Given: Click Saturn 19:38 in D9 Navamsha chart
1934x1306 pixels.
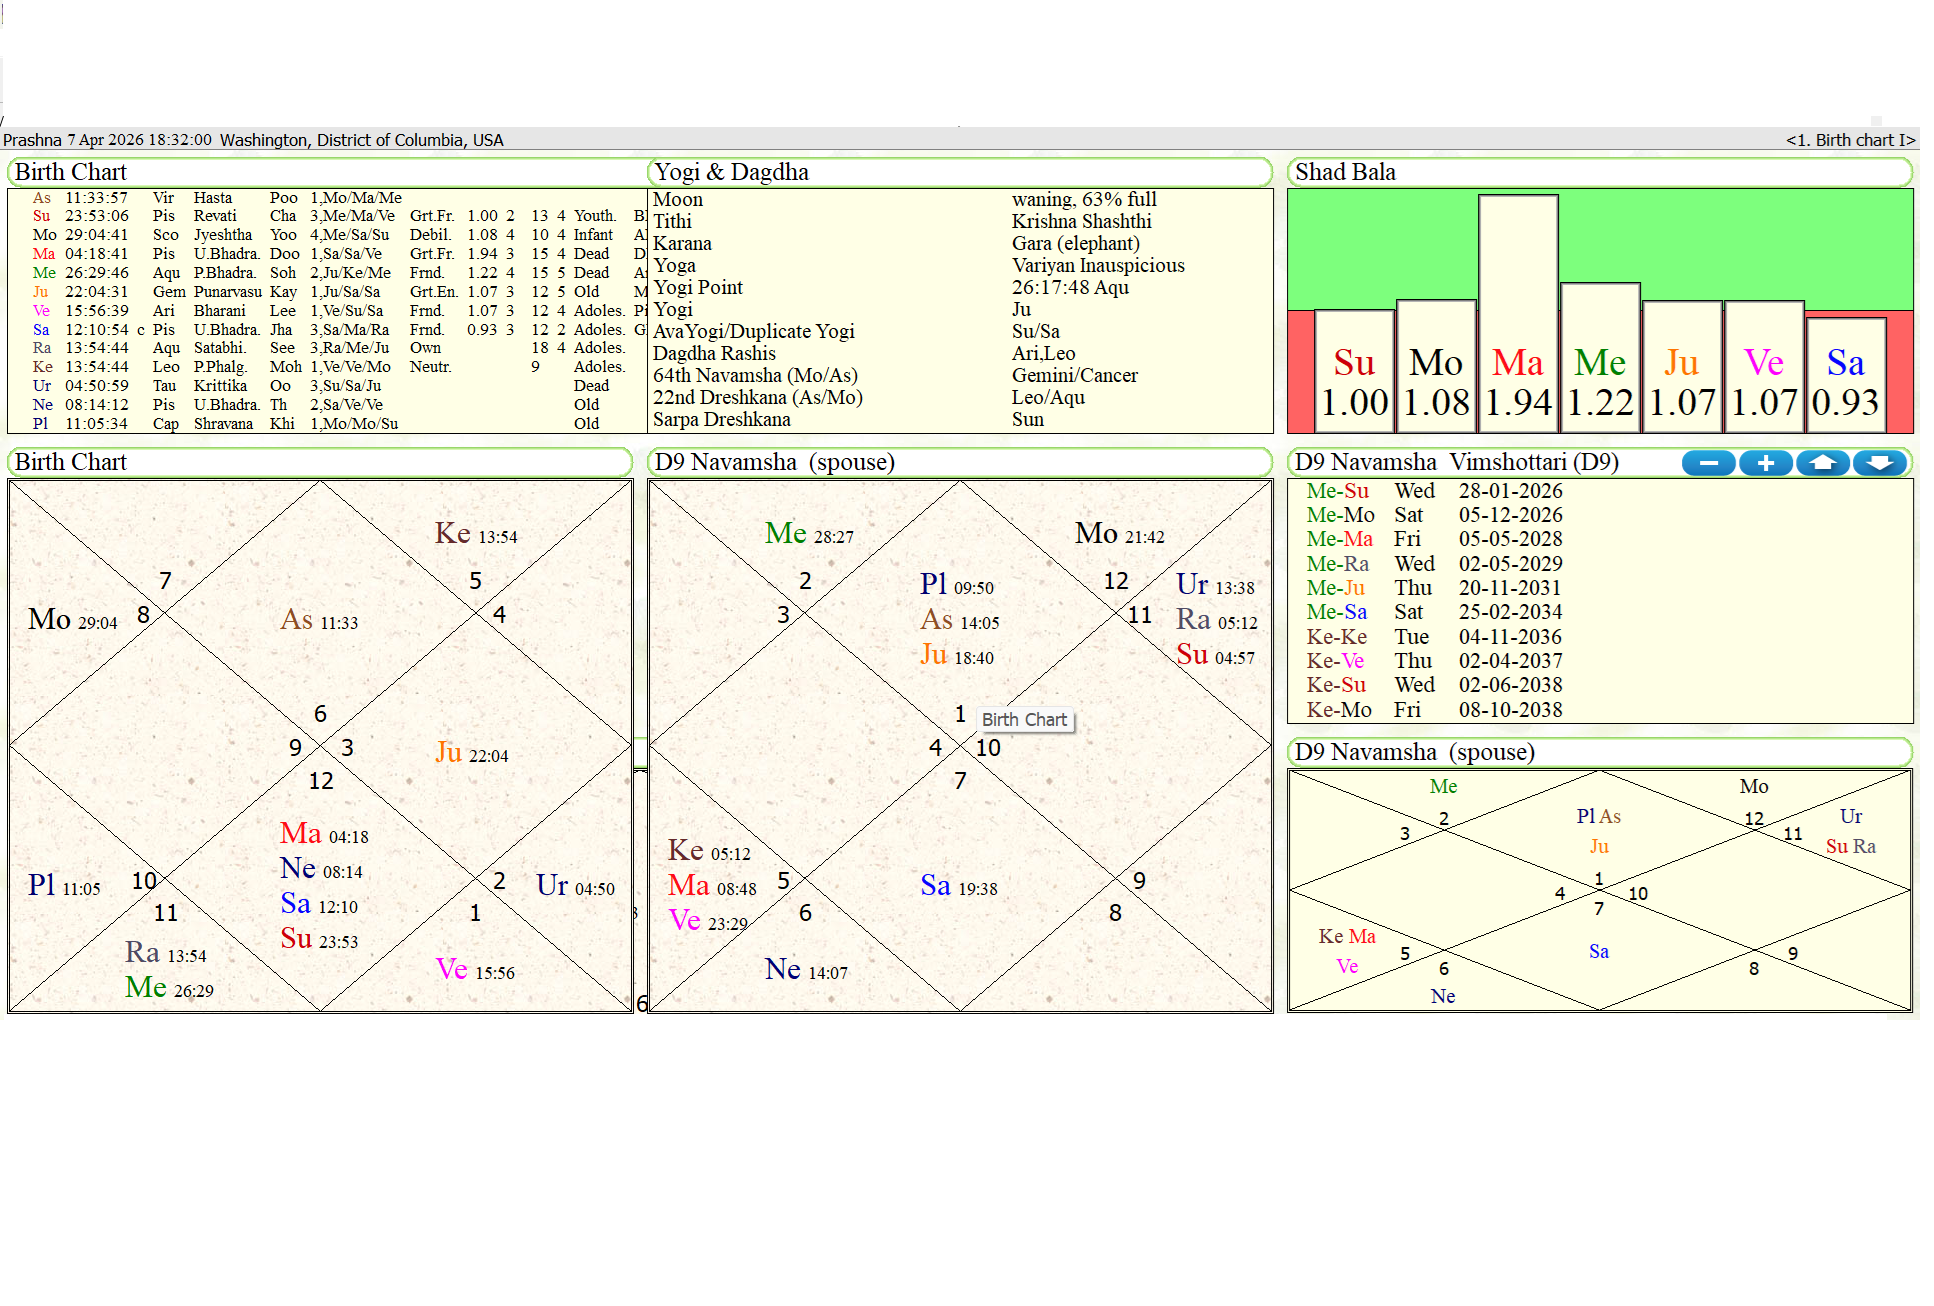Looking at the screenshot, I should click(x=957, y=886).
